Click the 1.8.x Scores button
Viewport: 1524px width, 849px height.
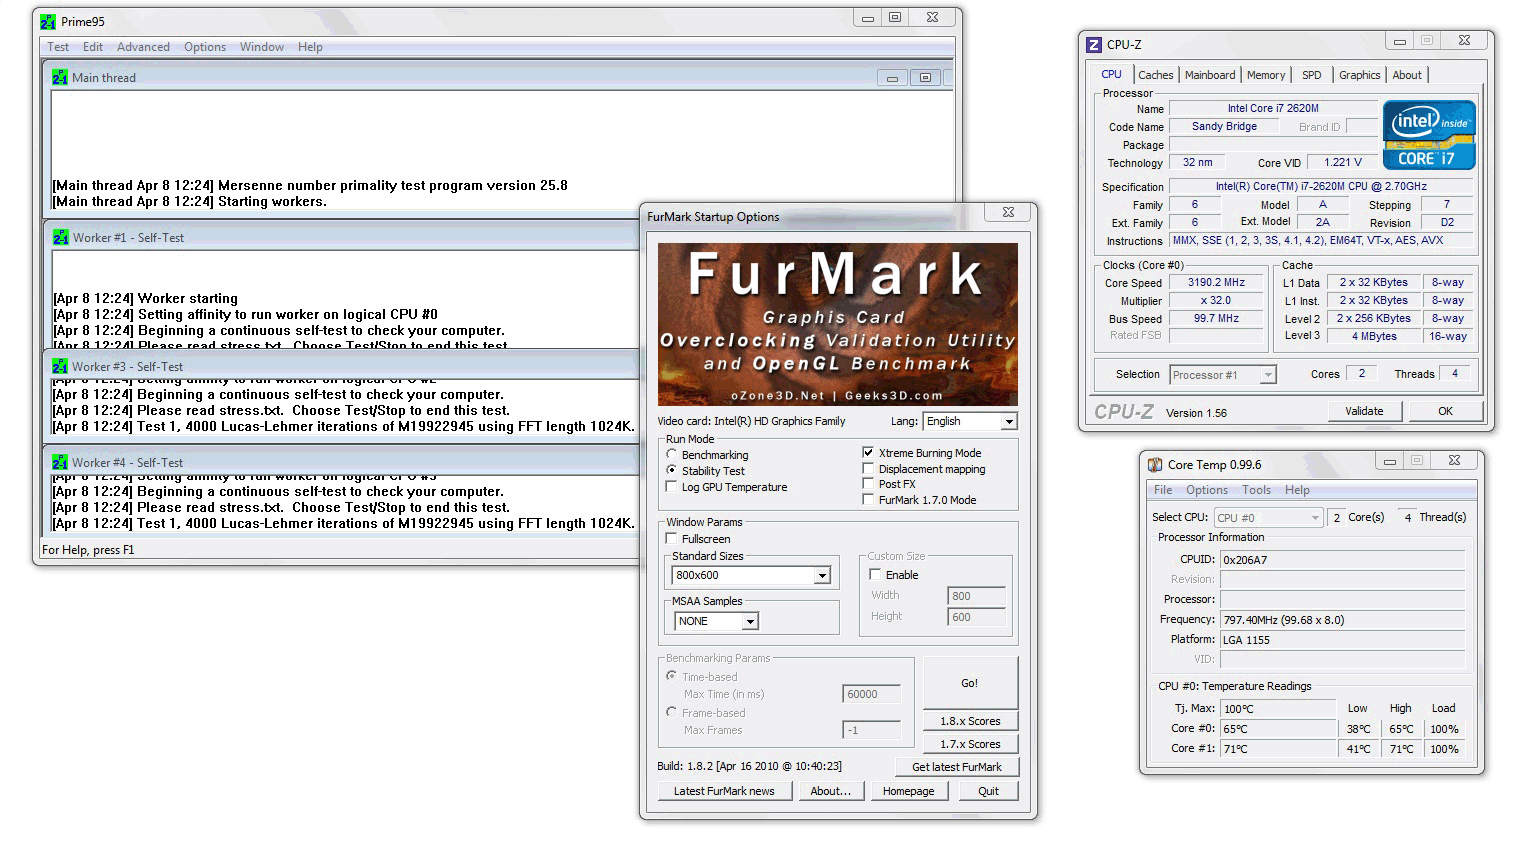970,721
